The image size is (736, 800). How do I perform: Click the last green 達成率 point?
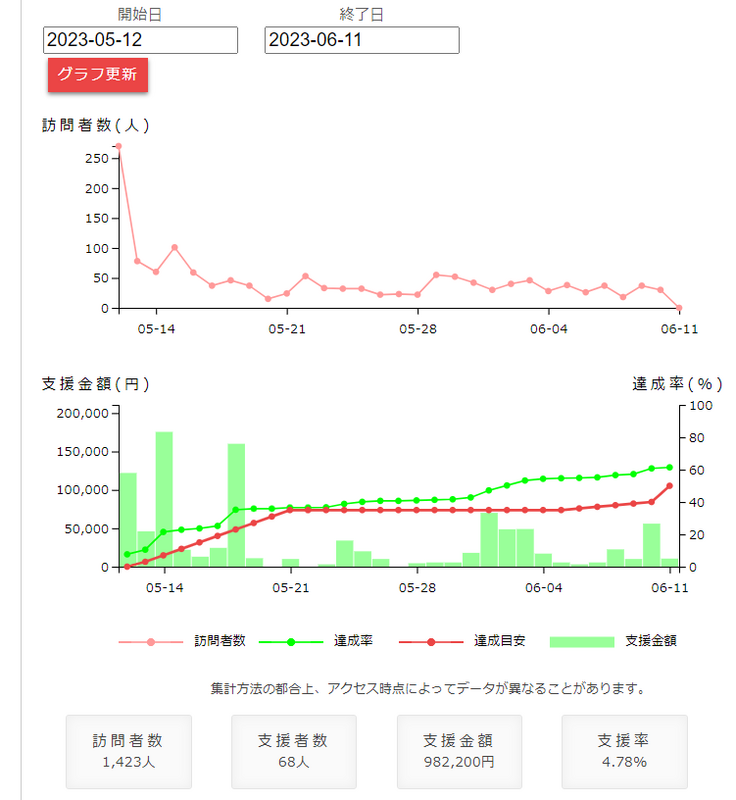coord(670,467)
